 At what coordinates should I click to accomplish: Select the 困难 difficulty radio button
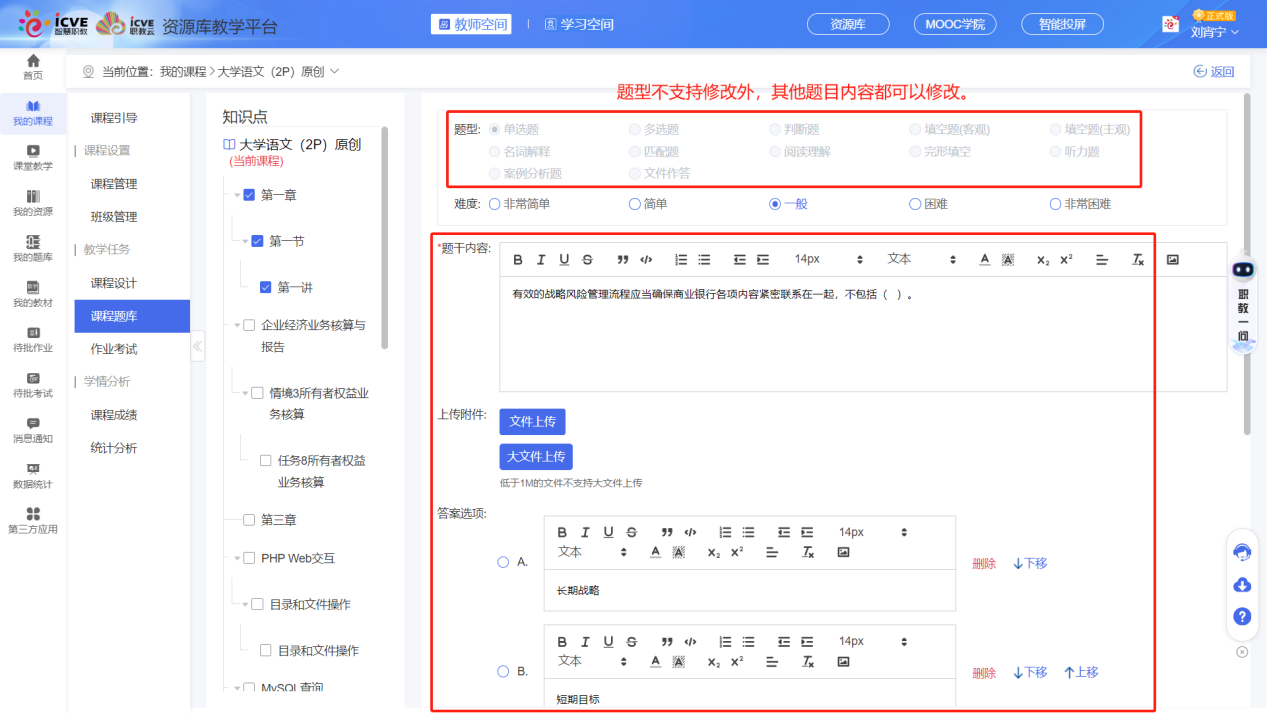(x=916, y=203)
